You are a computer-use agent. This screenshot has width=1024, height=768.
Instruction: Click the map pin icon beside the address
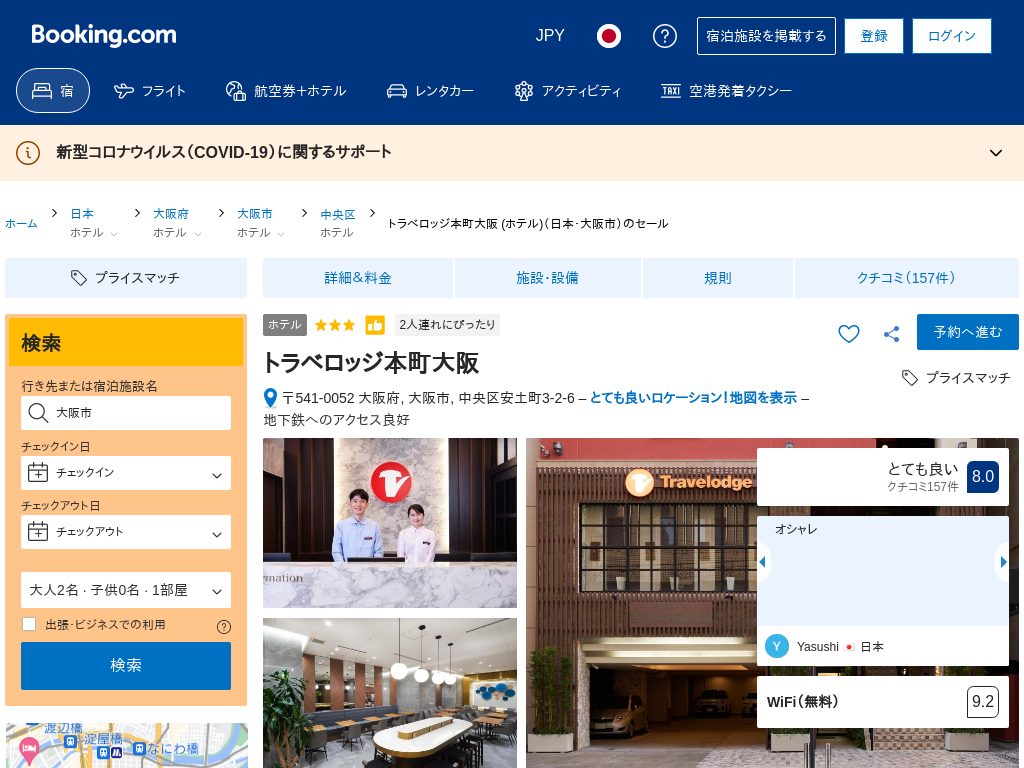270,398
